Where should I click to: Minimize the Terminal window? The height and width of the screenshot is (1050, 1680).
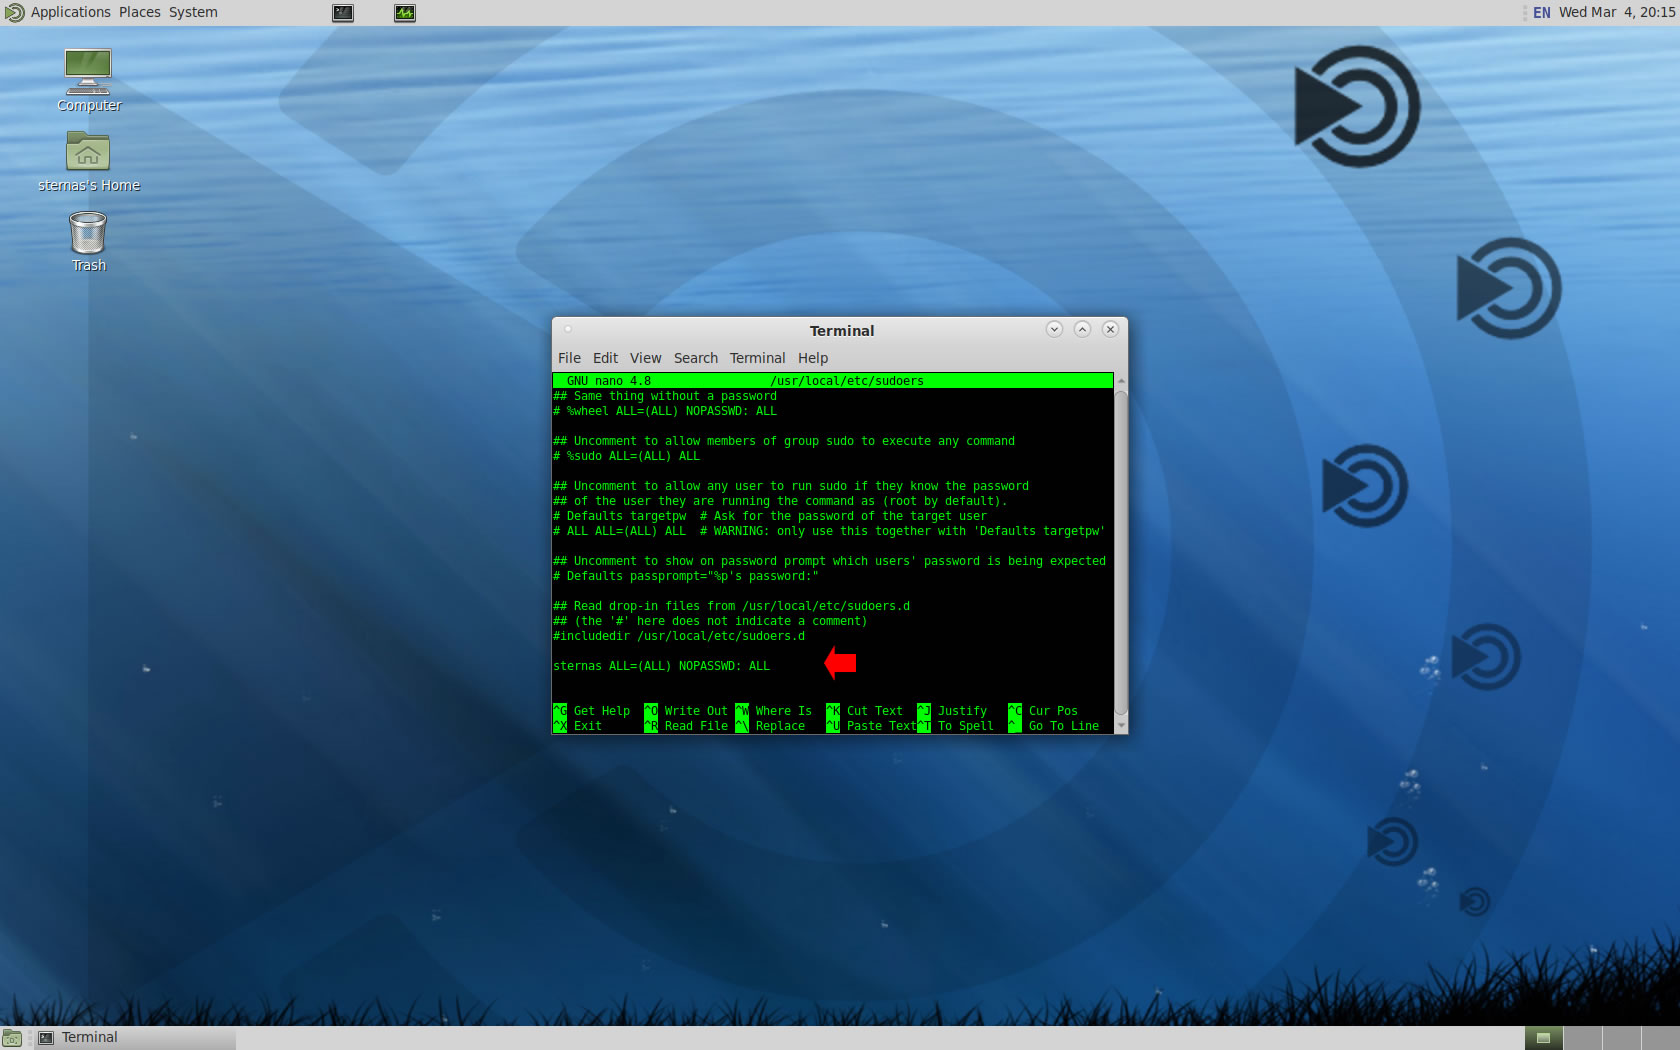click(x=1054, y=329)
